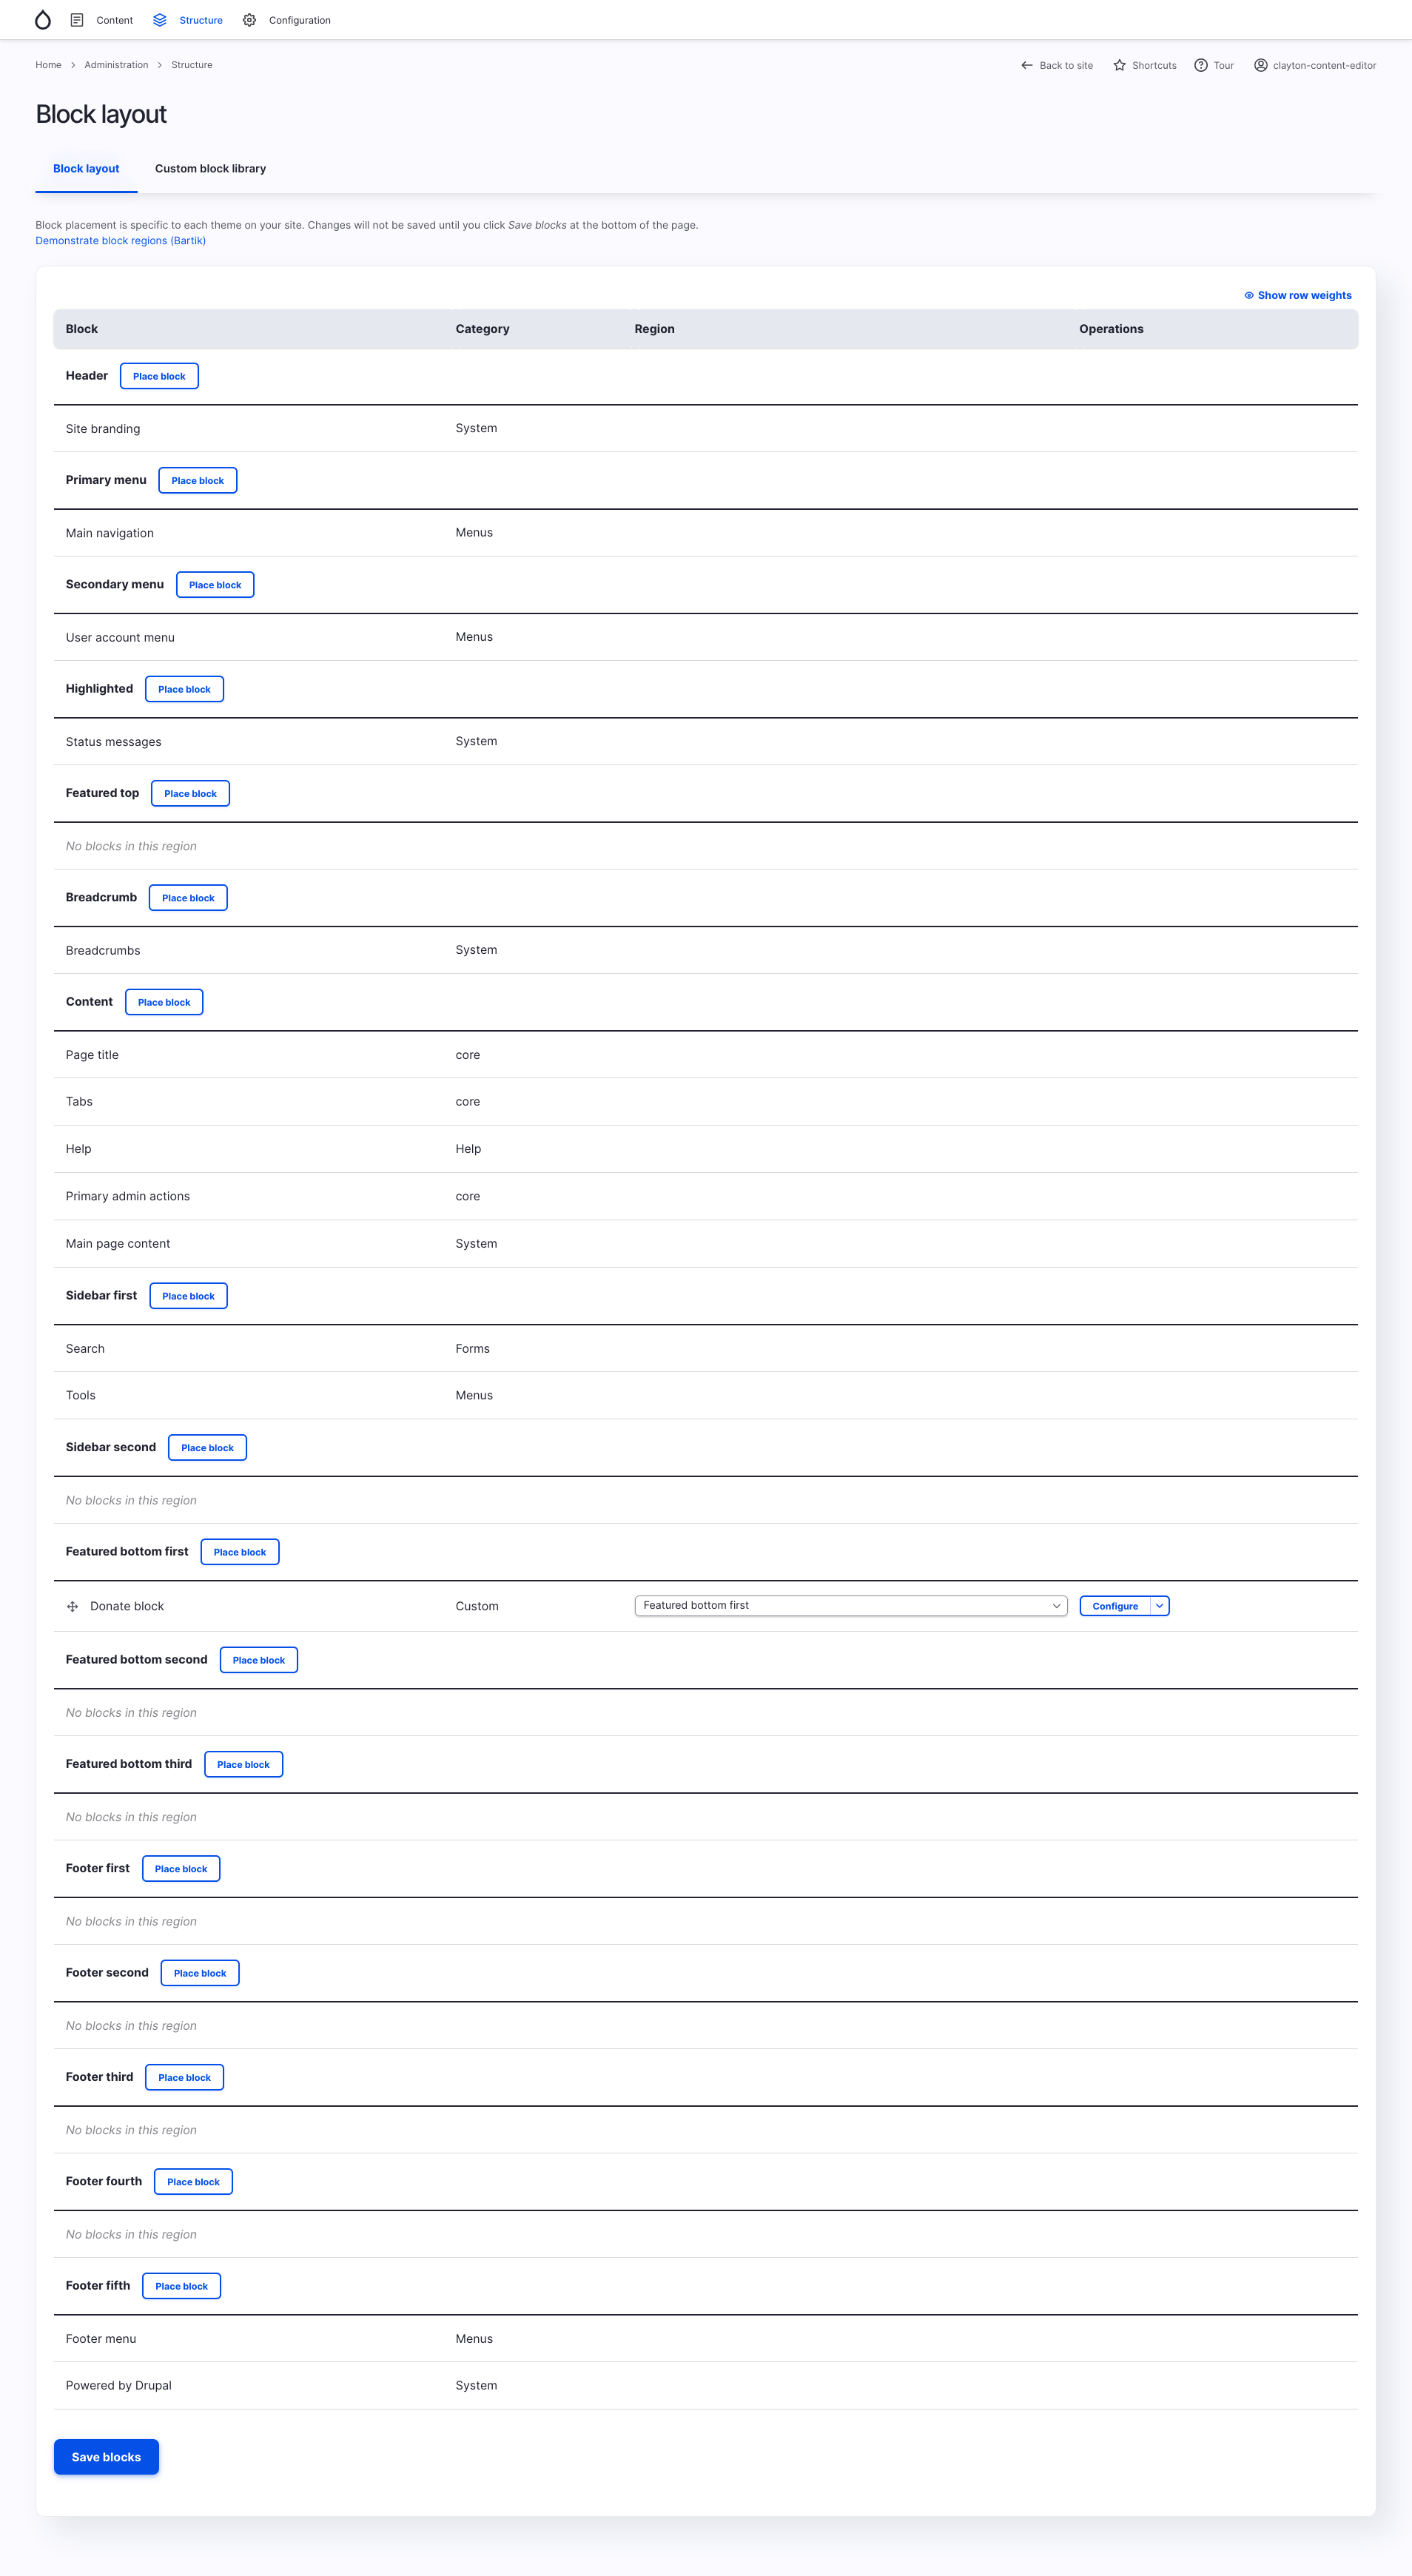Open Demonstrate block regions (Bartik) link
1412x2576 pixels.
120,240
